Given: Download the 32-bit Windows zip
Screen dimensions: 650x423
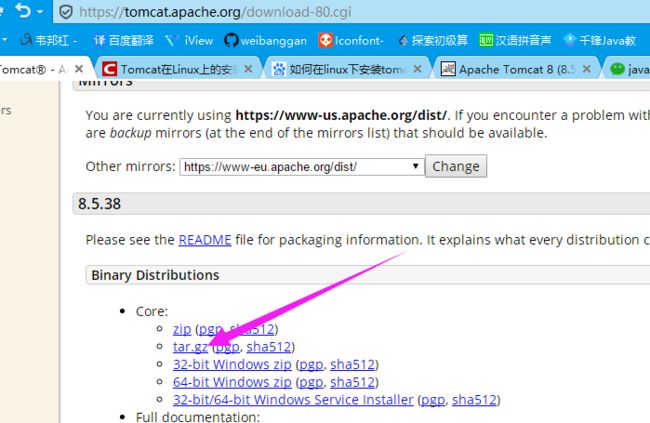Looking at the screenshot, I should coord(232,365).
